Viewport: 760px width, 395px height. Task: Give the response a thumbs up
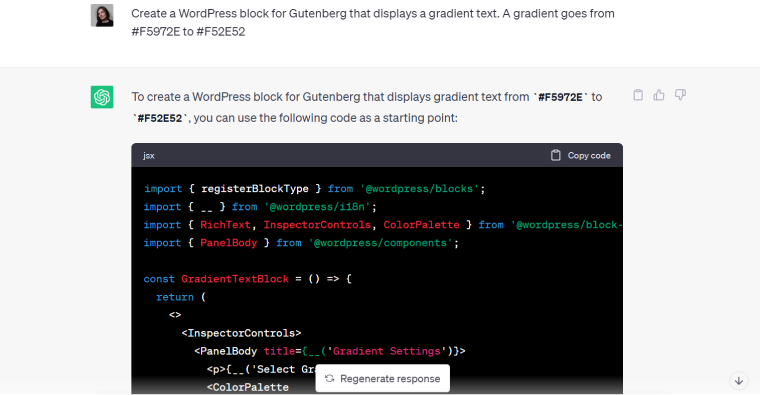pyautogui.click(x=659, y=95)
